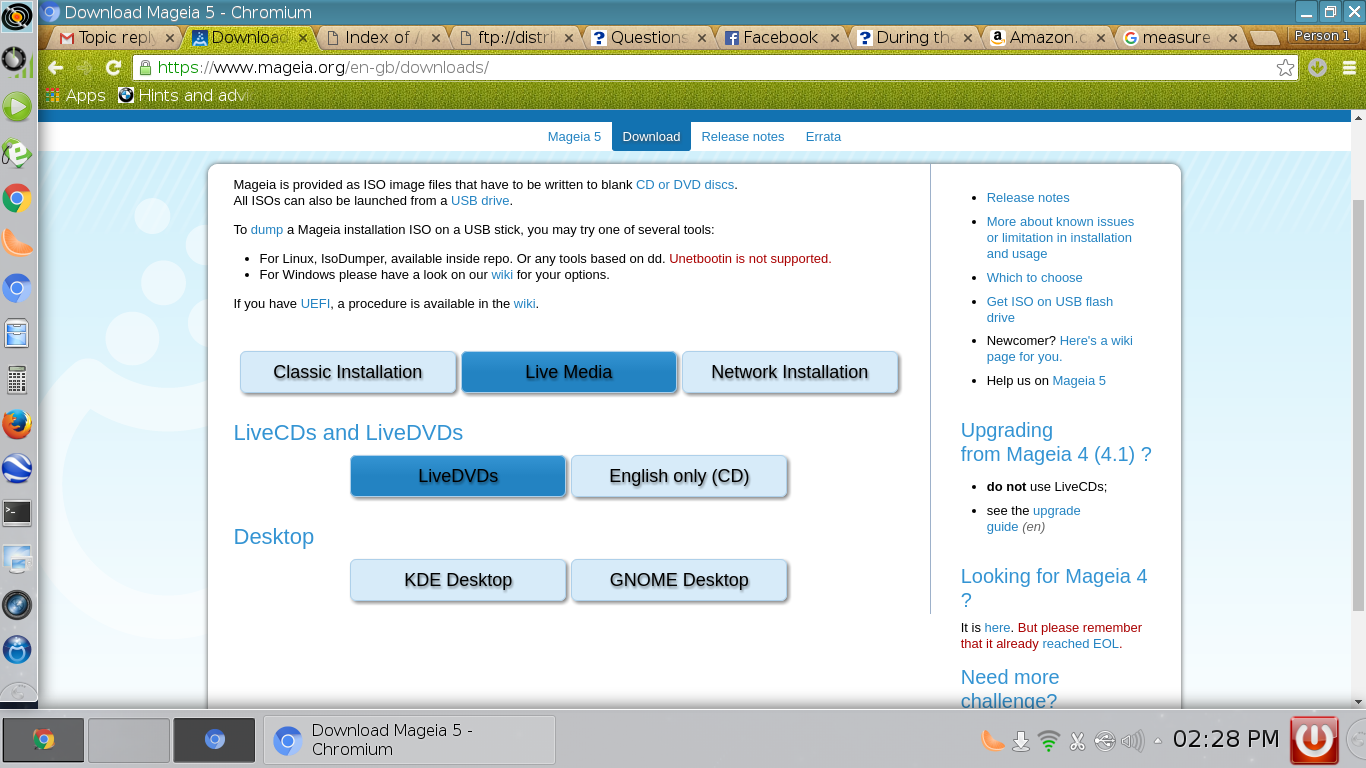Screen dimensions: 1366x768
Task: Click the 02:28 PM clock
Action: tap(1226, 739)
